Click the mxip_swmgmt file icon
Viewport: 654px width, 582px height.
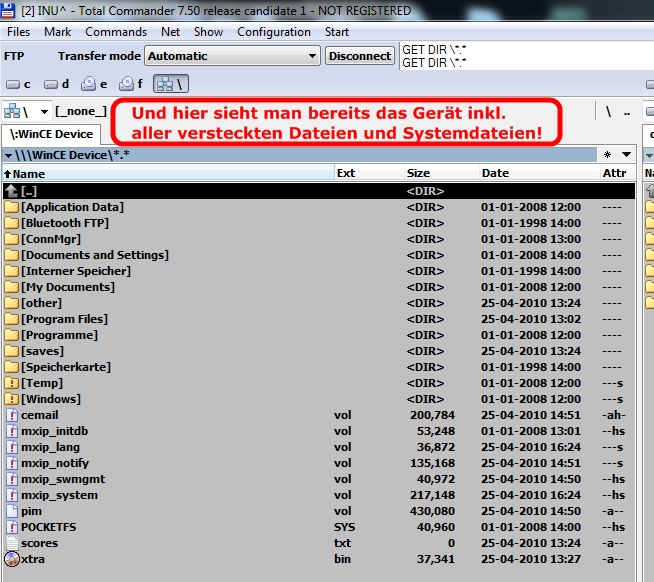click(13, 479)
